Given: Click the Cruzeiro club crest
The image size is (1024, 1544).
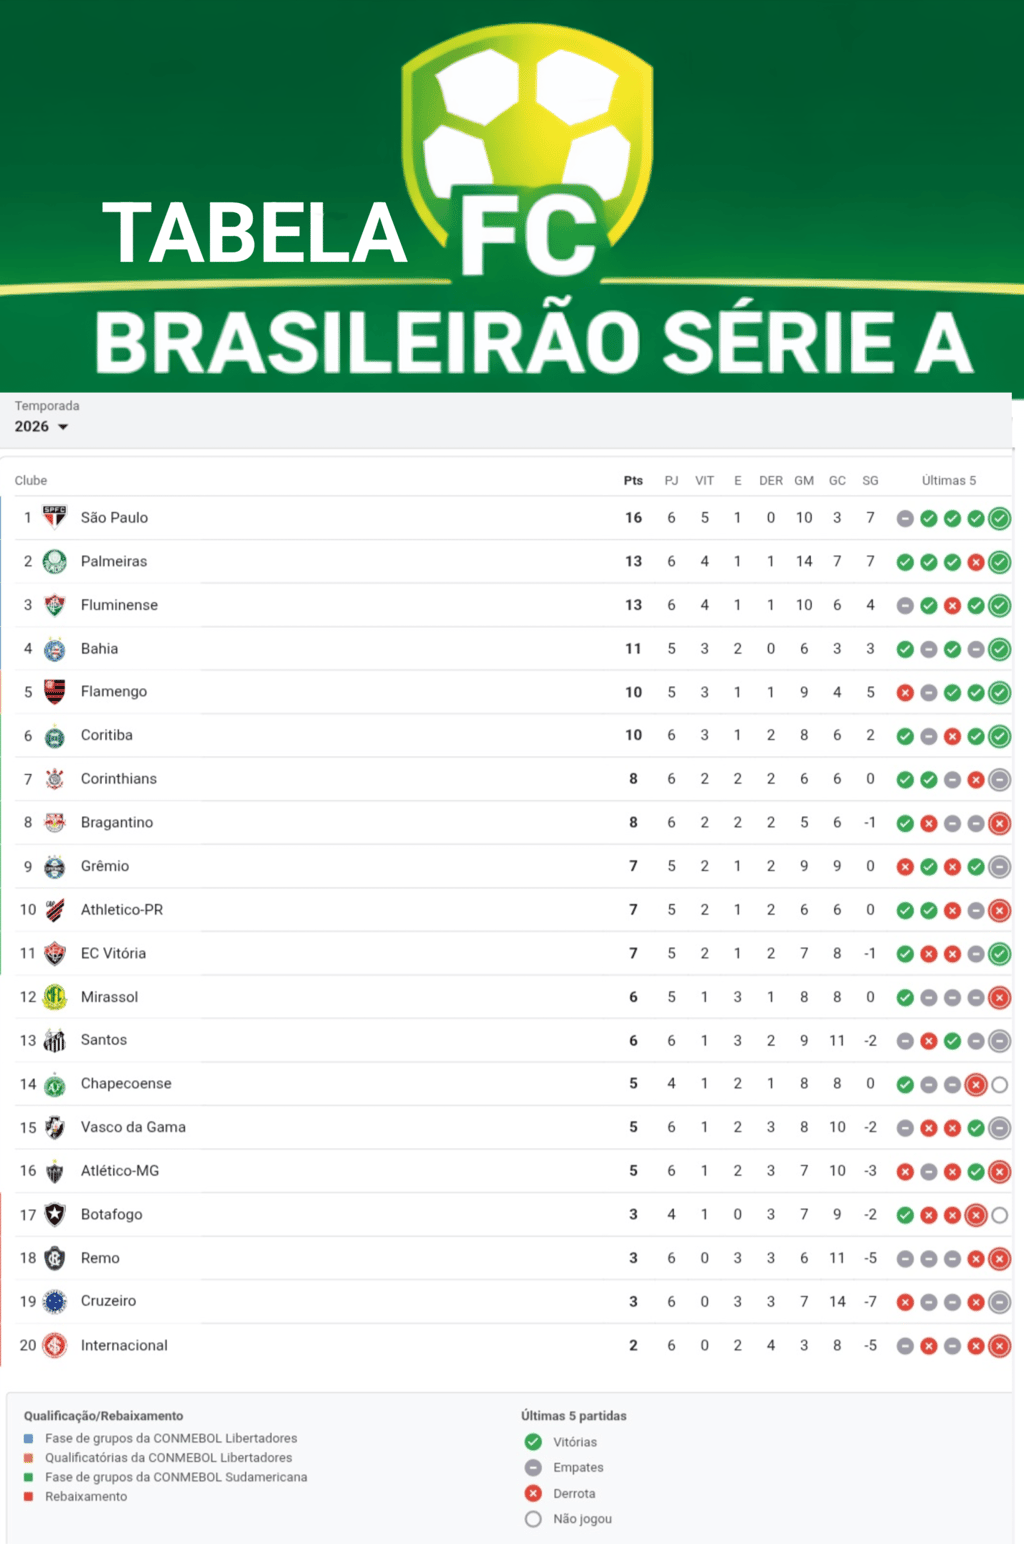Looking at the screenshot, I should pyautogui.click(x=55, y=1301).
